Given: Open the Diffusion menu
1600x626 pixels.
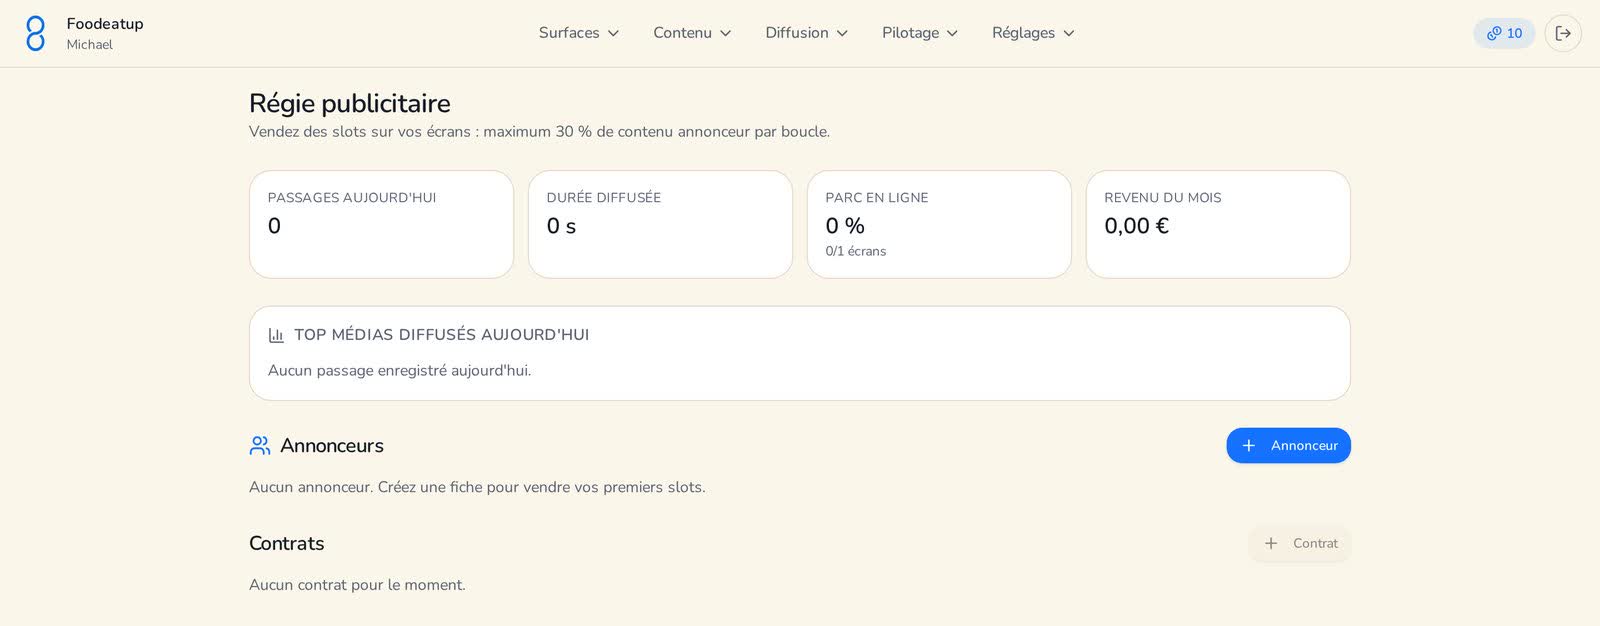Looking at the screenshot, I should pos(806,33).
